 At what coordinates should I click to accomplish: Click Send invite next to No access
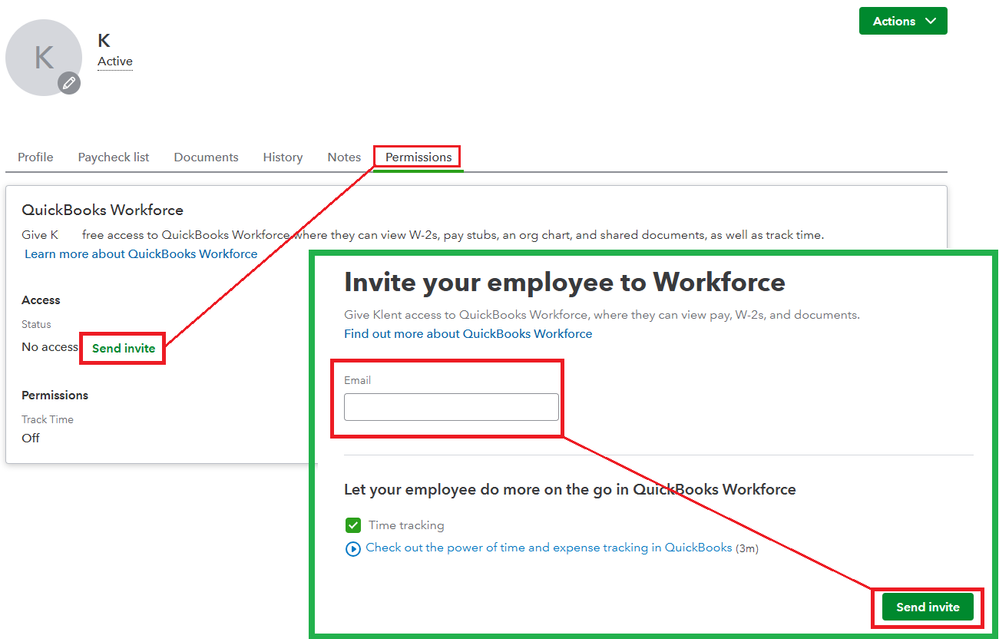pyautogui.click(x=124, y=348)
